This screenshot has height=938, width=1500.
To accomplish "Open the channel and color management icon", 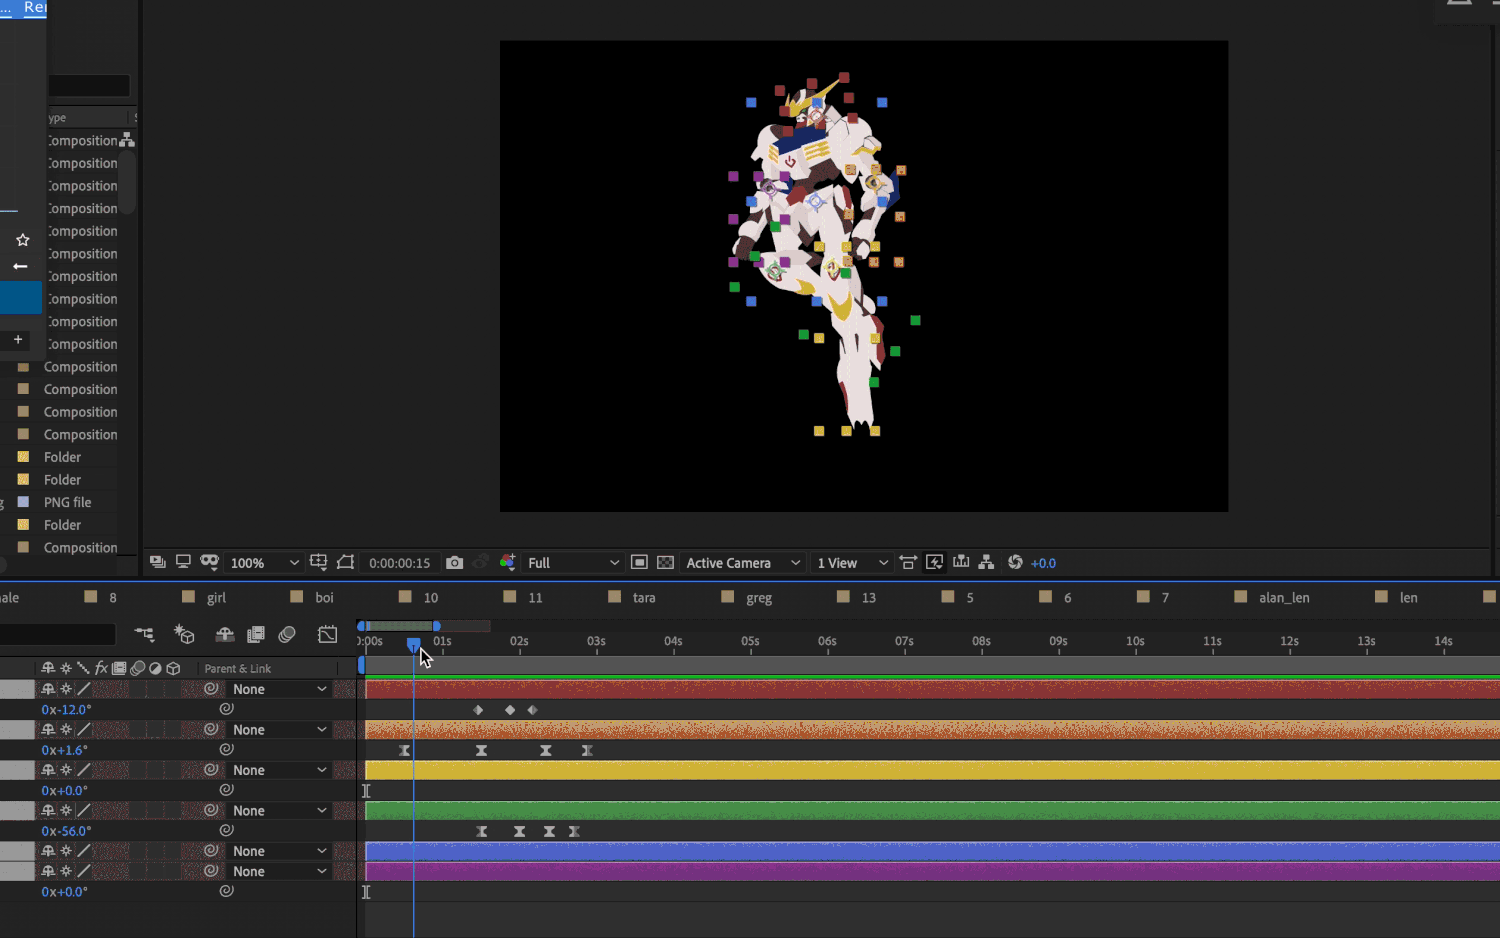I will [507, 562].
